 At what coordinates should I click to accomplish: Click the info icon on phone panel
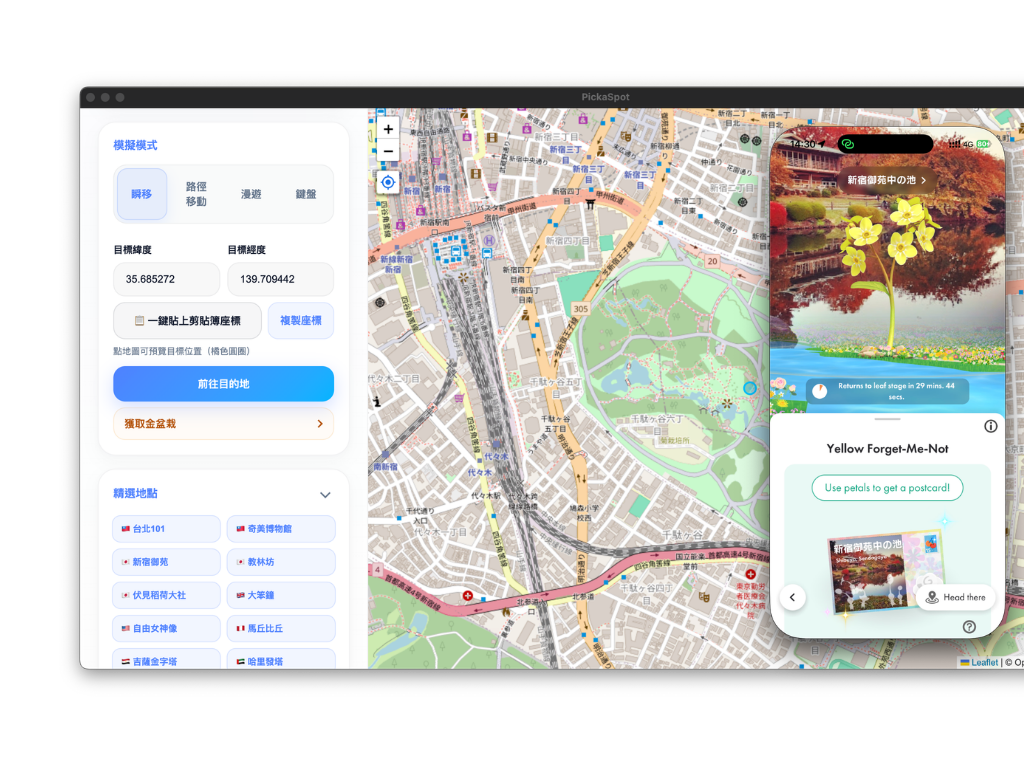pos(991,426)
